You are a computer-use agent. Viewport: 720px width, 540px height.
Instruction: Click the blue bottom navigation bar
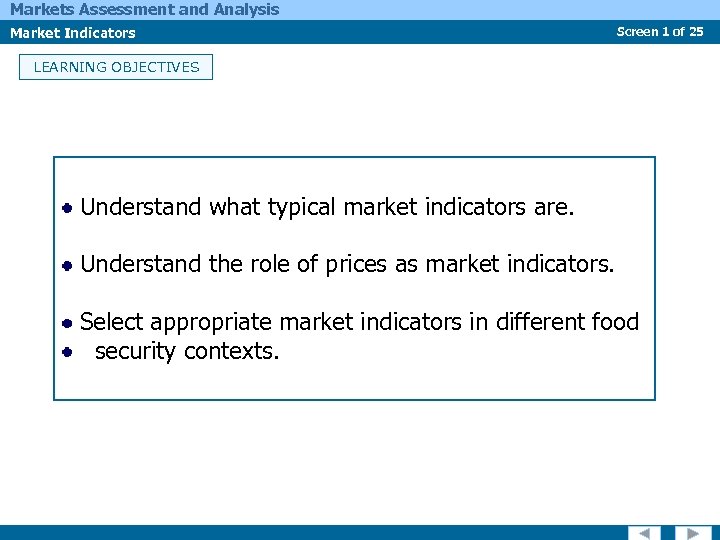(x=300, y=532)
